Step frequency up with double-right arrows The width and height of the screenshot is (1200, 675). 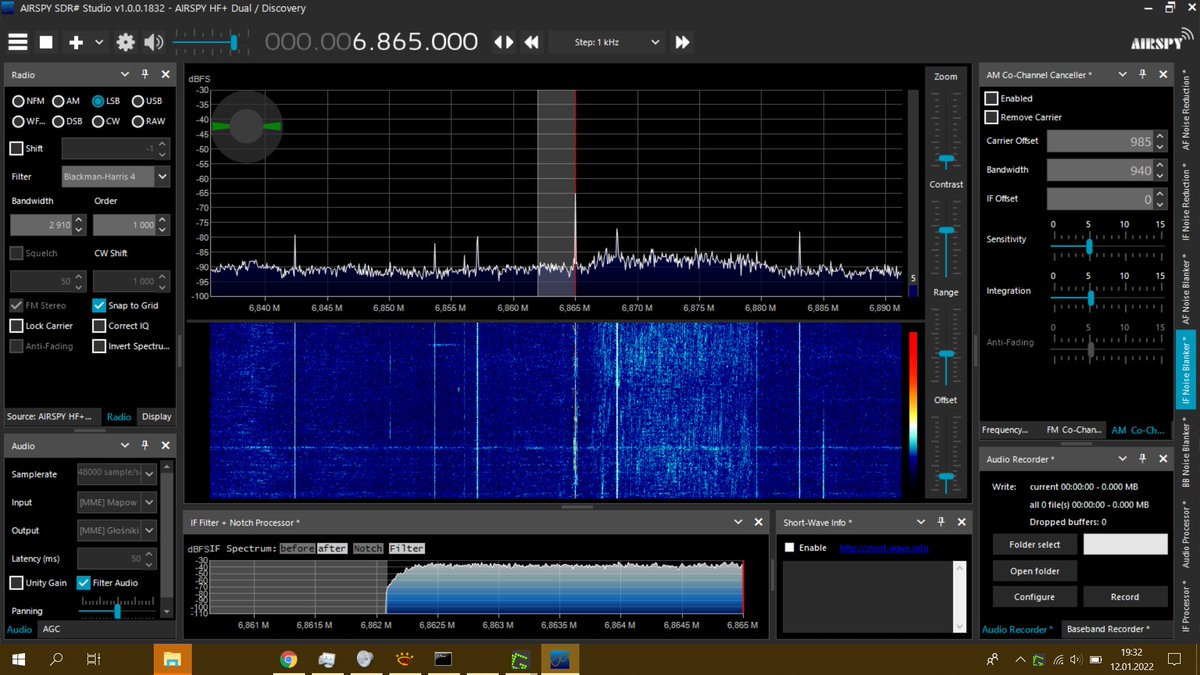[682, 42]
